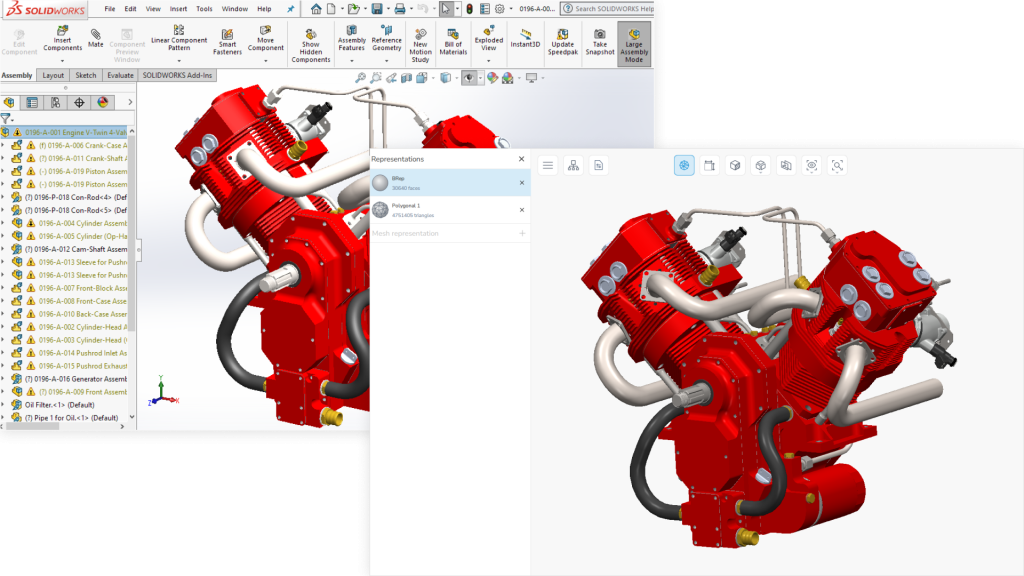
Task: Click Show Hidden Components
Action: click(x=311, y=46)
